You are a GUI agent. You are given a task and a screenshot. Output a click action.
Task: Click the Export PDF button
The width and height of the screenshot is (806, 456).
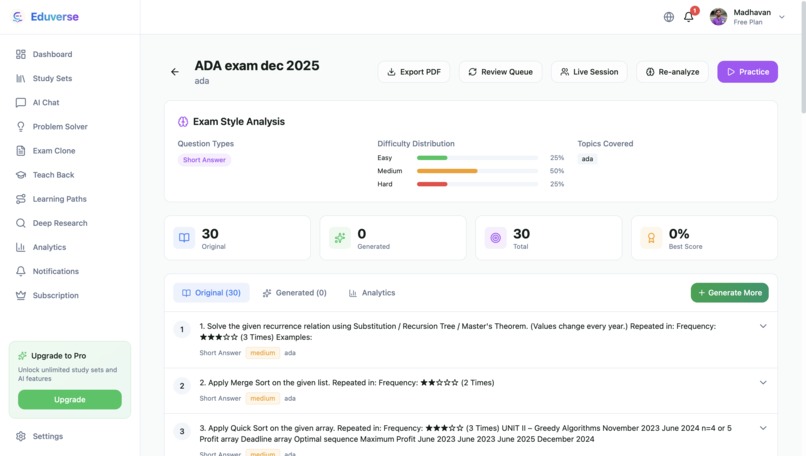414,72
